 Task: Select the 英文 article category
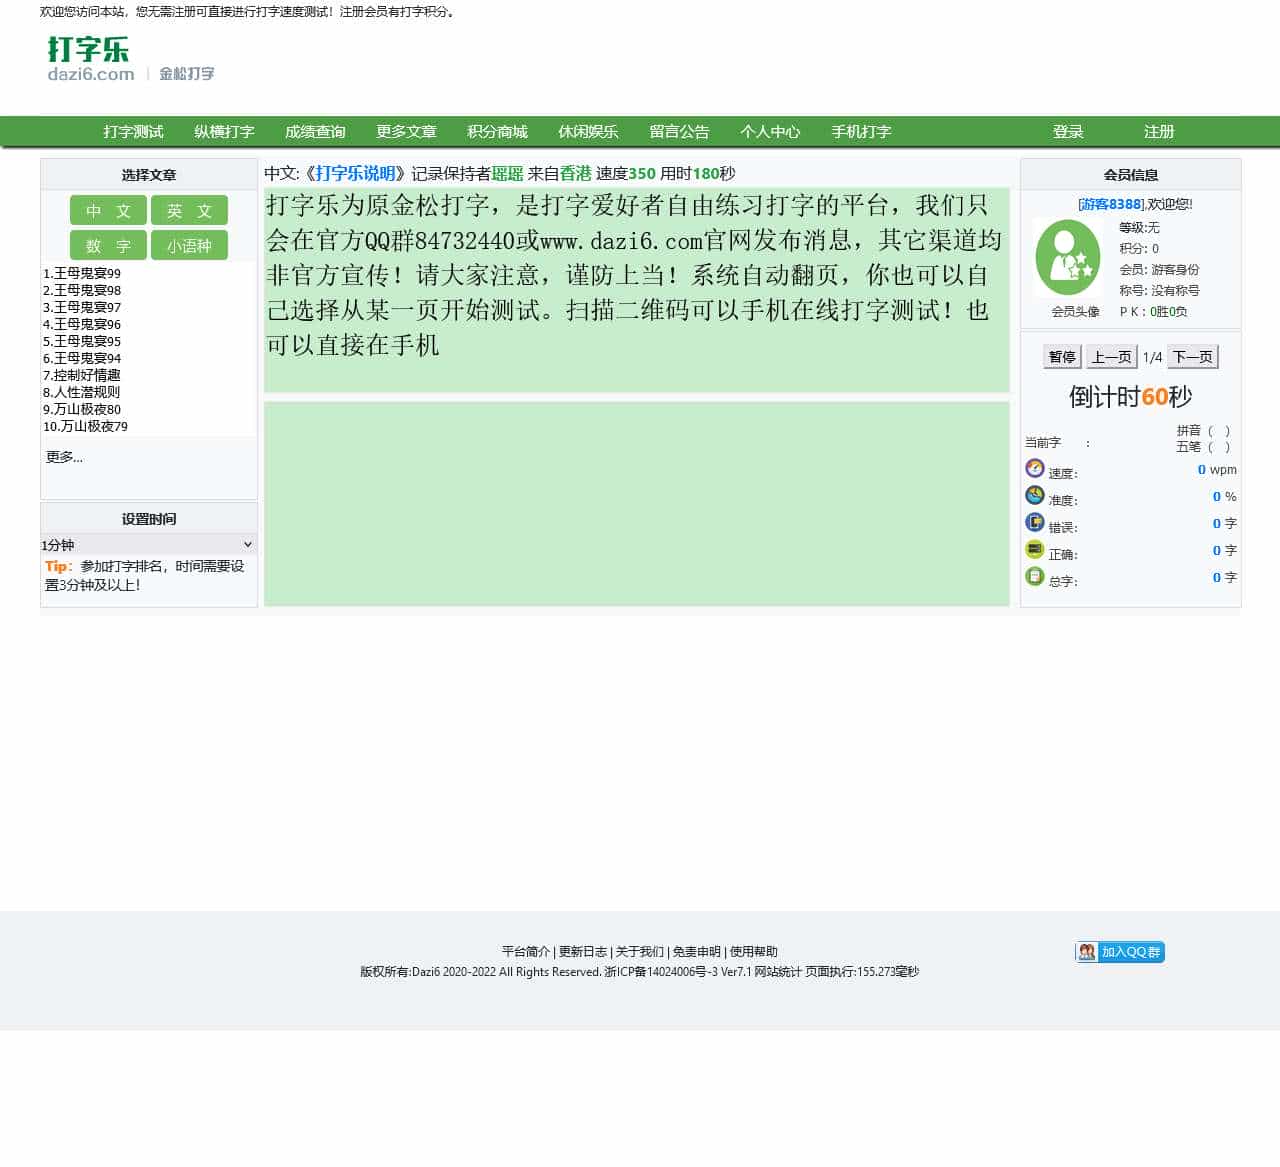click(189, 210)
